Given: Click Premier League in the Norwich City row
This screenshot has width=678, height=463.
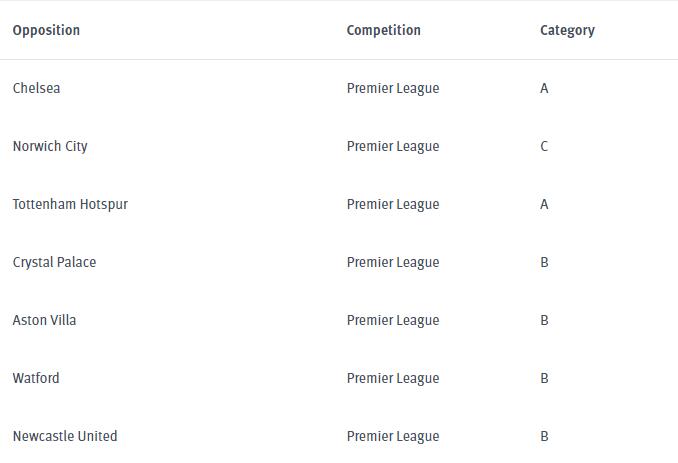Looking at the screenshot, I should pyautogui.click(x=393, y=146).
